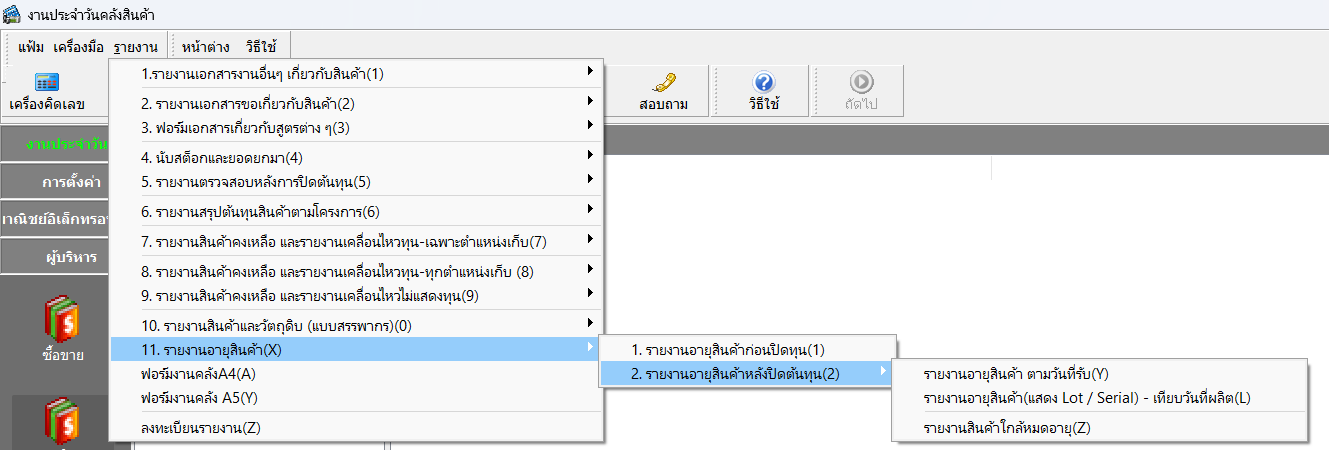This screenshot has height=450, width=1329.
Task: Click the เครื่องคิดเลข calculator icon
Action: 47,83
